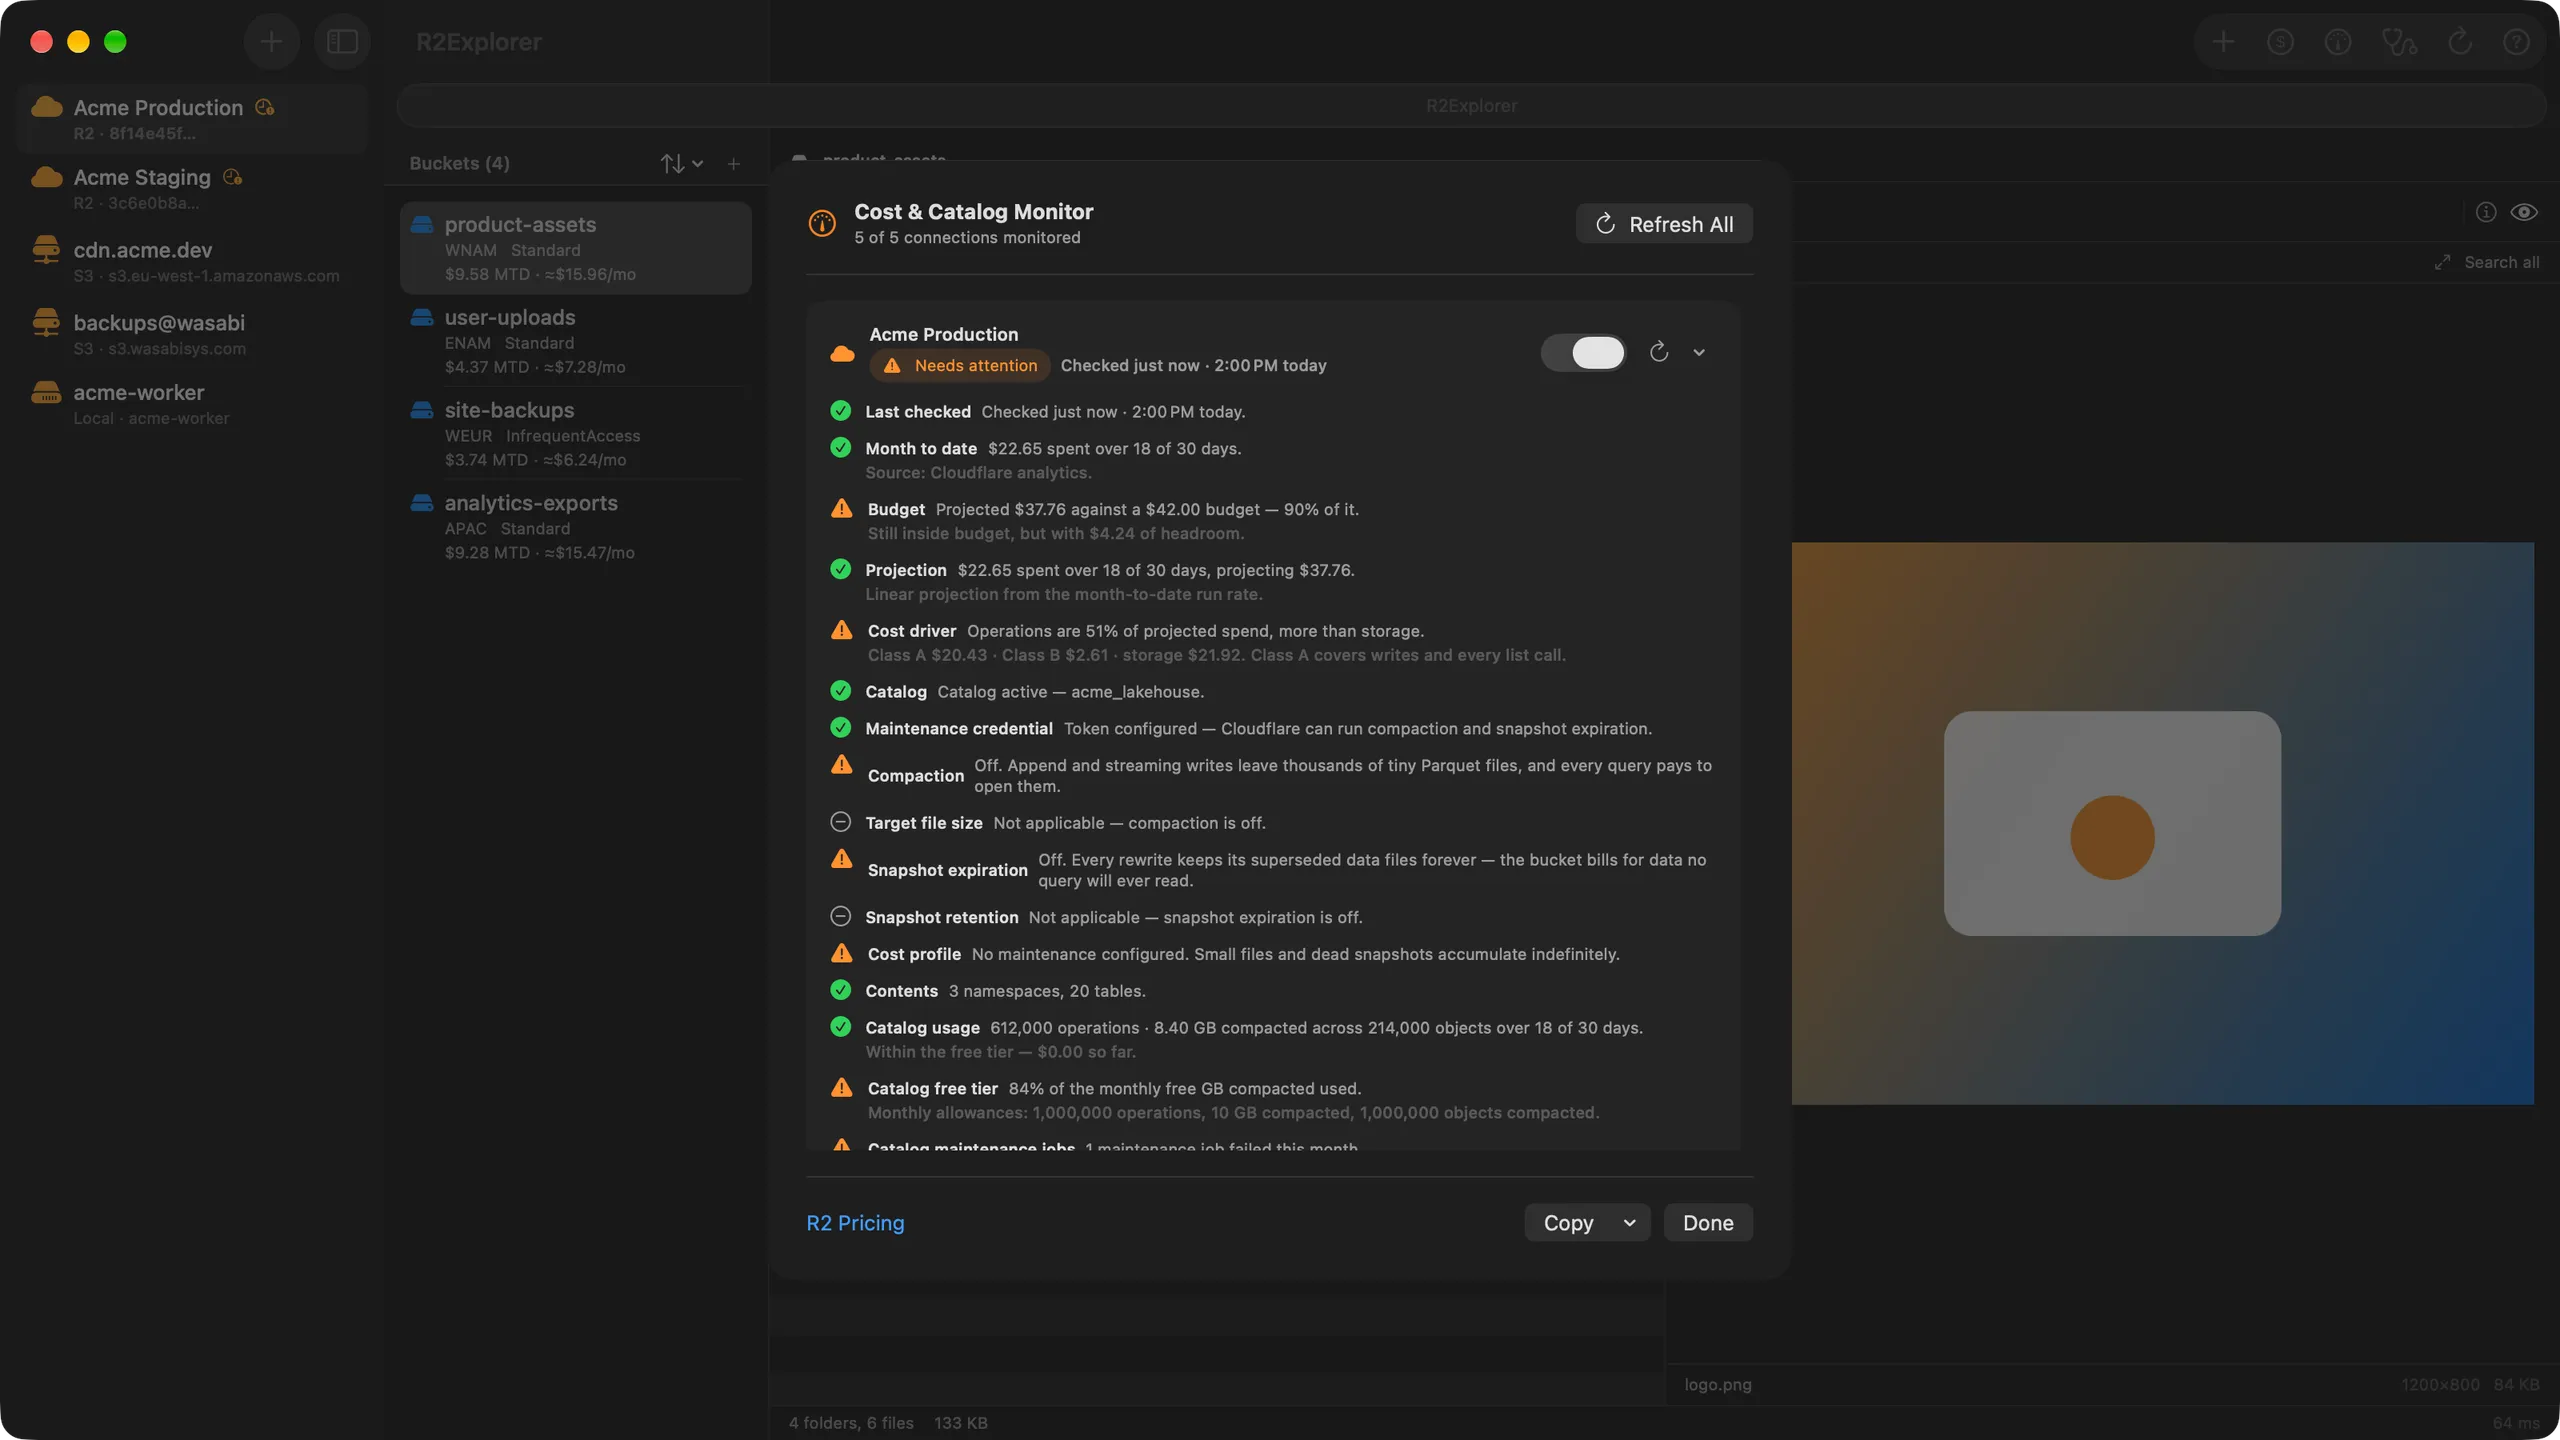The width and height of the screenshot is (2560, 1440).
Task: Select the user-uploads bucket
Action: click(575, 341)
